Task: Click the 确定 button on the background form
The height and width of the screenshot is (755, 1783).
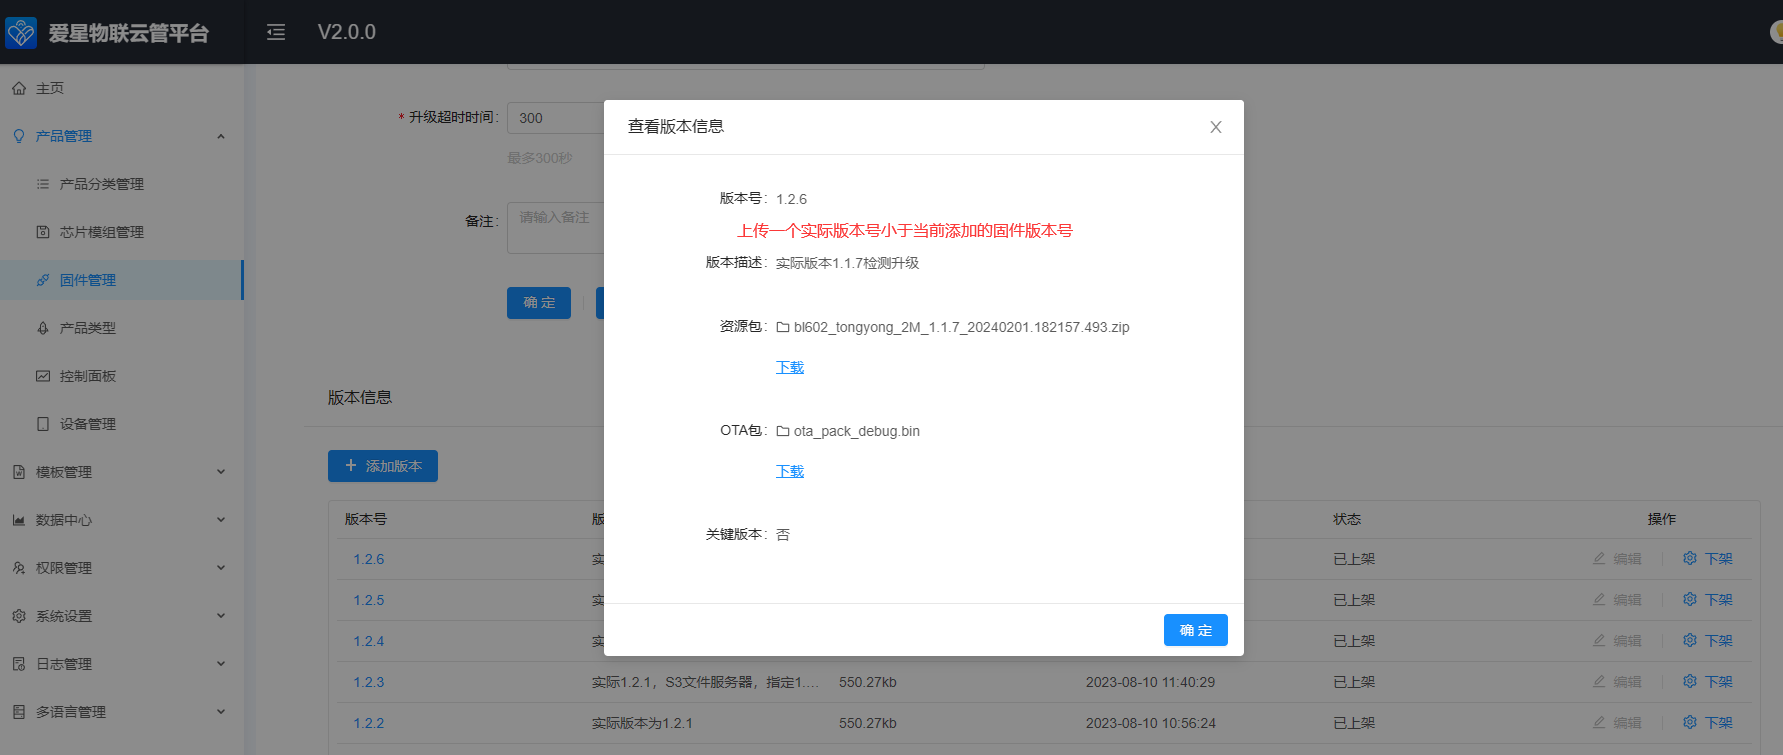Action: (x=539, y=303)
